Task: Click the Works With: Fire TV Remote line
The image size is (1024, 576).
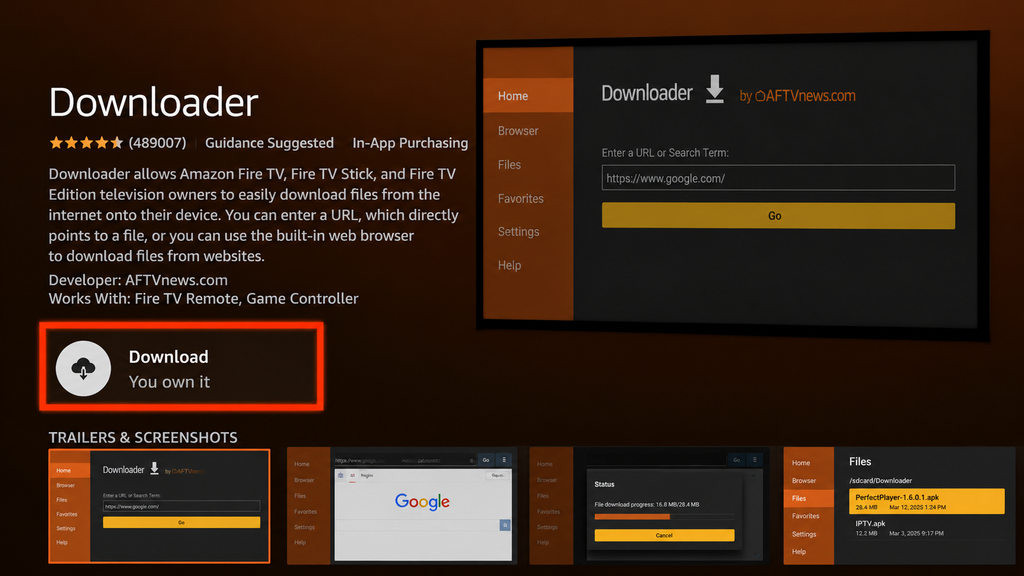Action: [203, 298]
